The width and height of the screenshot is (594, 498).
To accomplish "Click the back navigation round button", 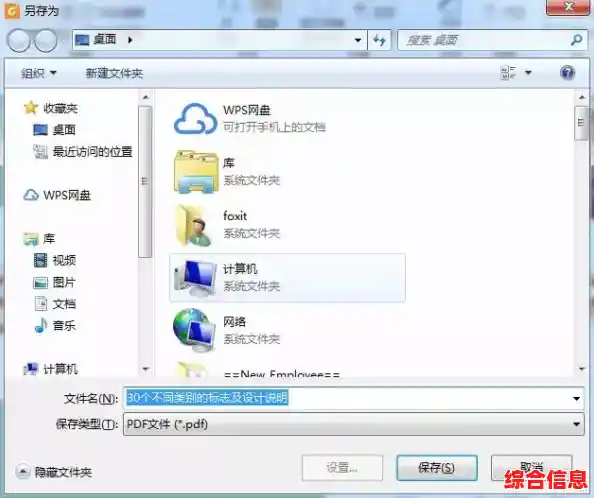I will click(19, 40).
